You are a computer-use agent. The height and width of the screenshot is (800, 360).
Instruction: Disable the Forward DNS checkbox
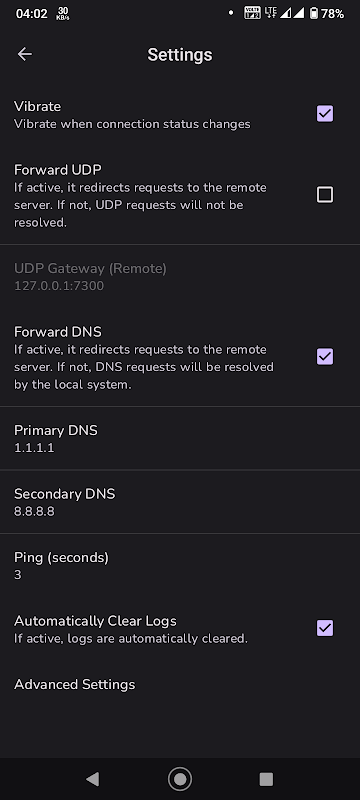325,356
